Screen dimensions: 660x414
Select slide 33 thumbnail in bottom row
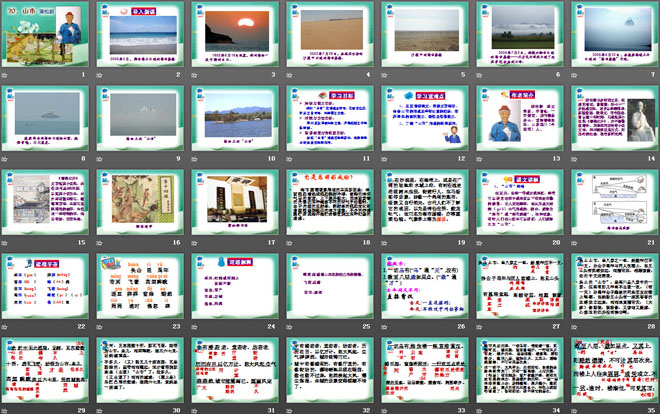click(425, 370)
